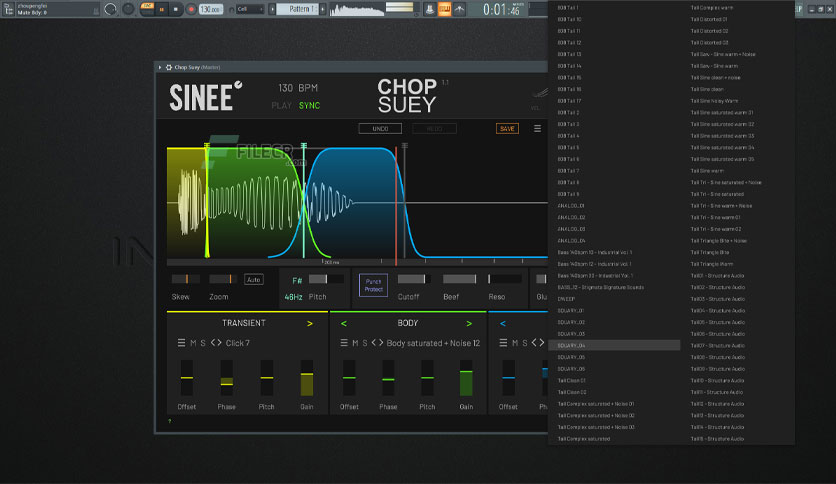
Task: Open the Pattern 1 selector
Action: (x=298, y=9)
